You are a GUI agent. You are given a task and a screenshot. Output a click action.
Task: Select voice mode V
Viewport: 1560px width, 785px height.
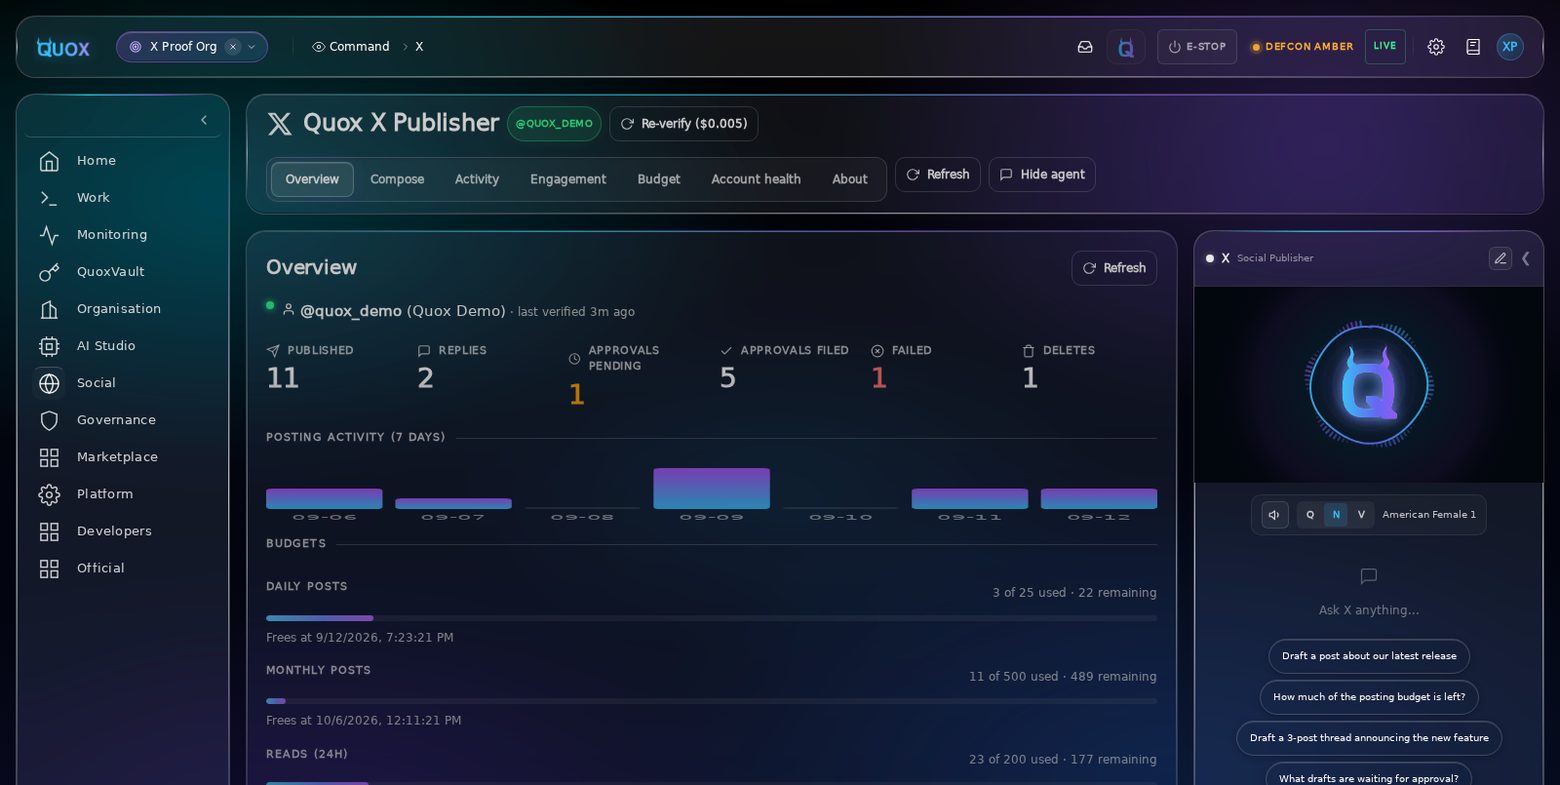coord(1361,515)
